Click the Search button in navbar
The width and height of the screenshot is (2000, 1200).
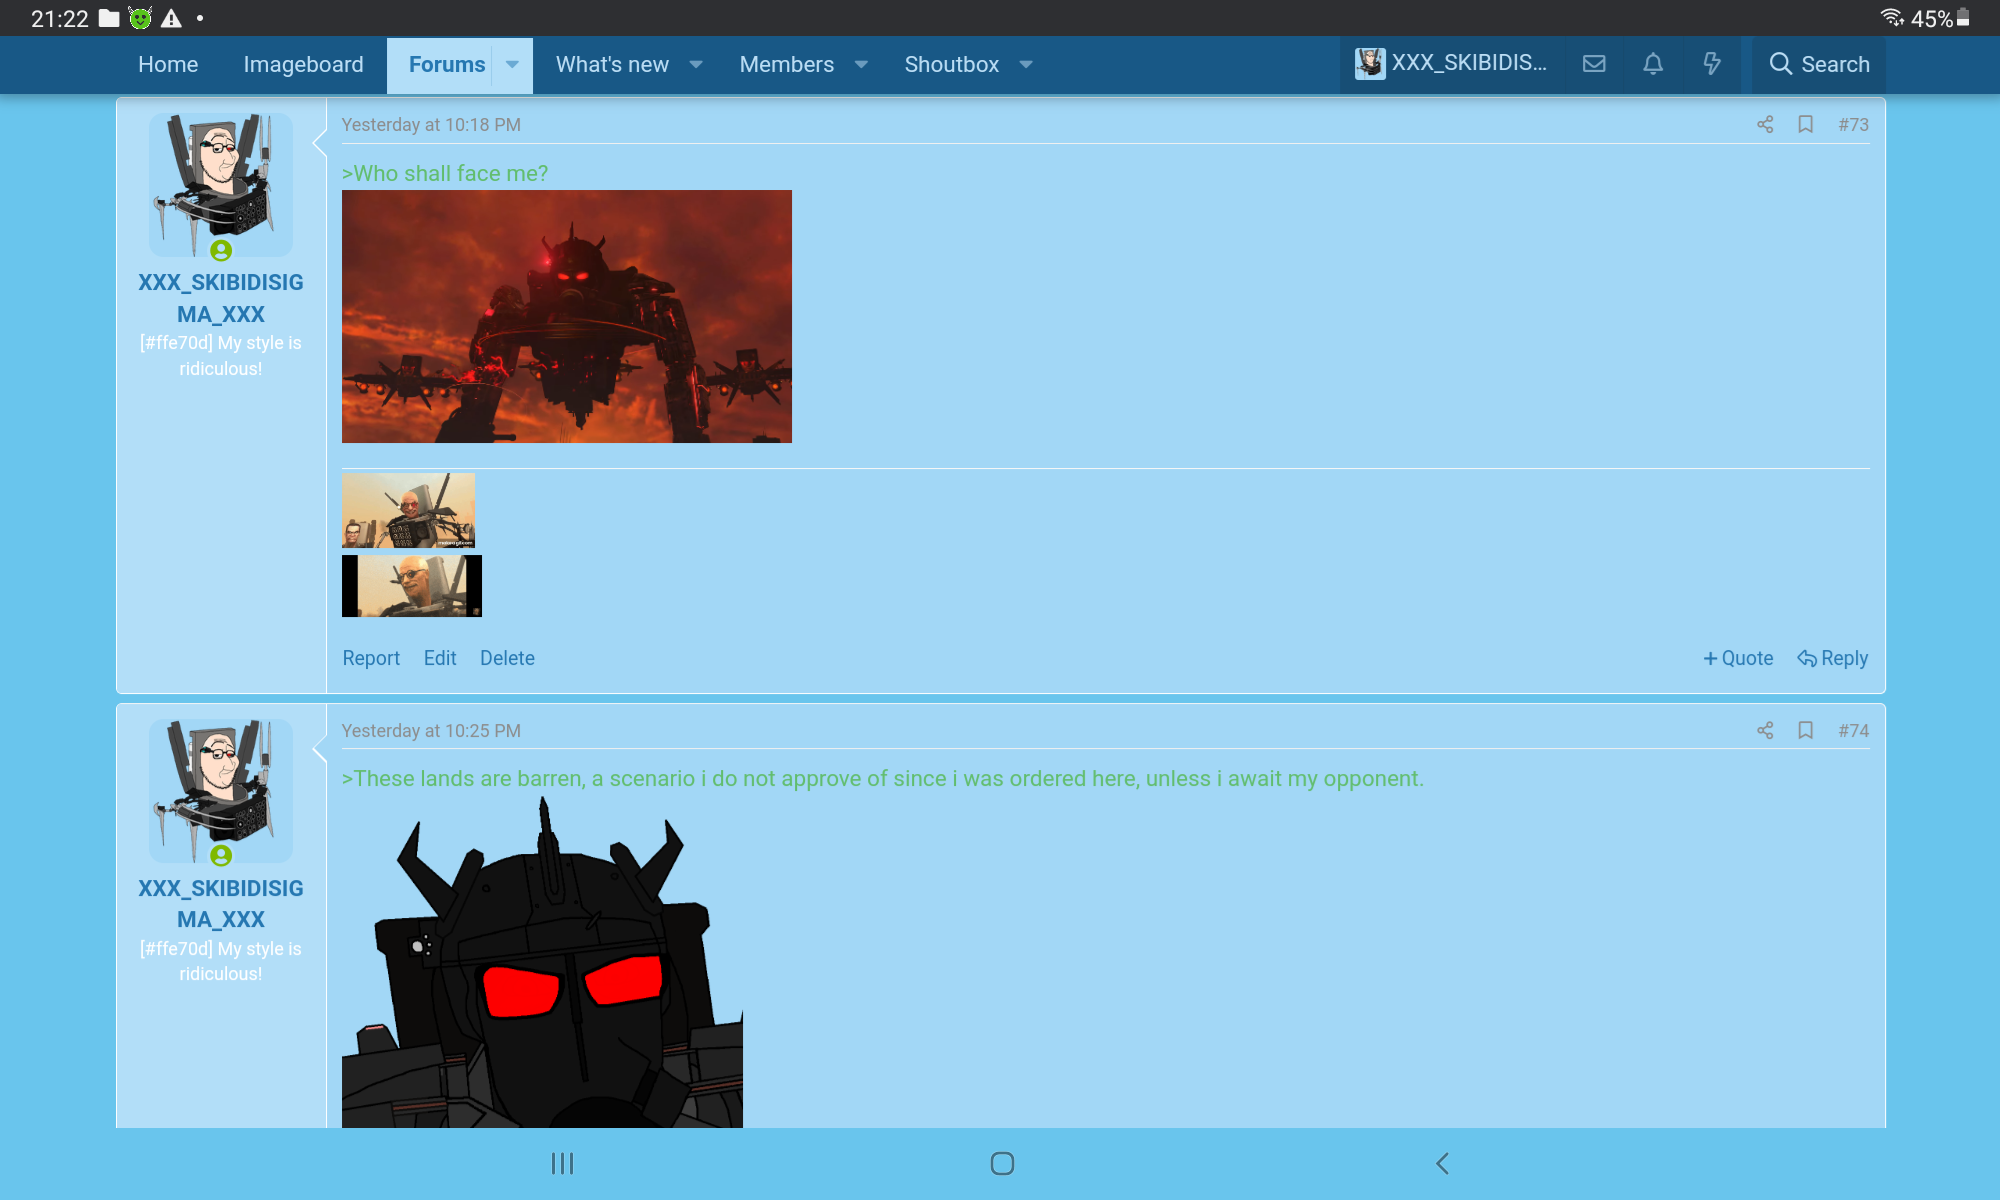[1819, 64]
